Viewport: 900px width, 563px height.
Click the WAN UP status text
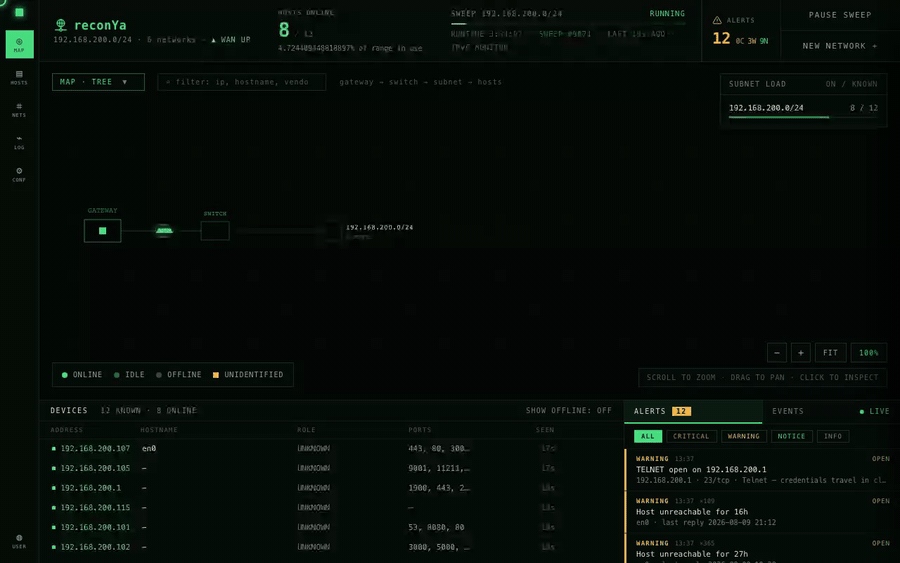(230, 40)
